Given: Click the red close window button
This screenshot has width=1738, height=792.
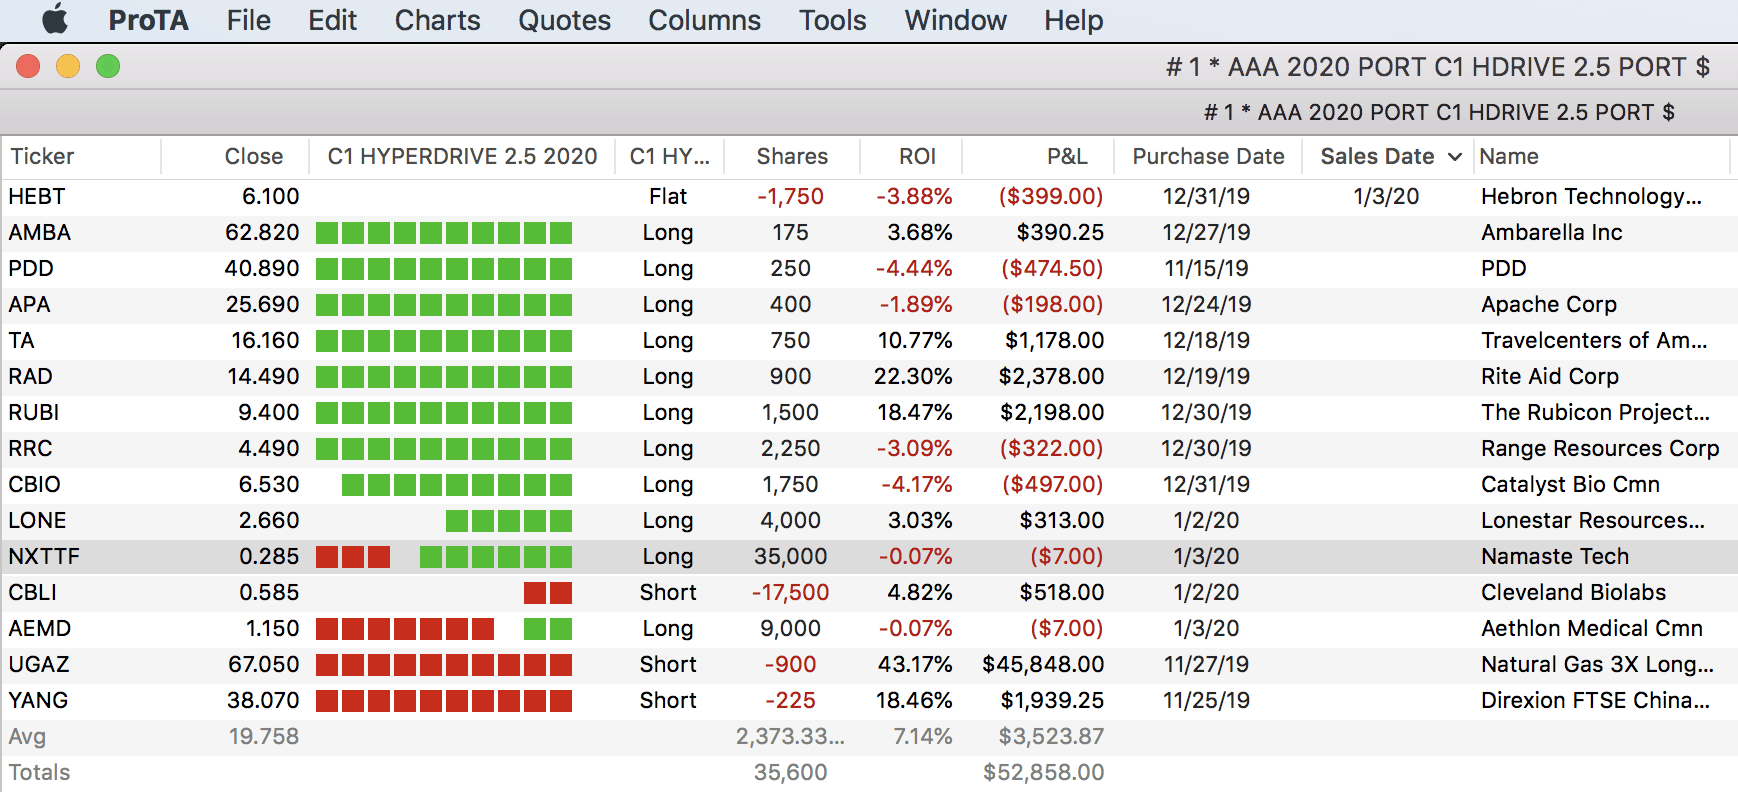Looking at the screenshot, I should [28, 67].
